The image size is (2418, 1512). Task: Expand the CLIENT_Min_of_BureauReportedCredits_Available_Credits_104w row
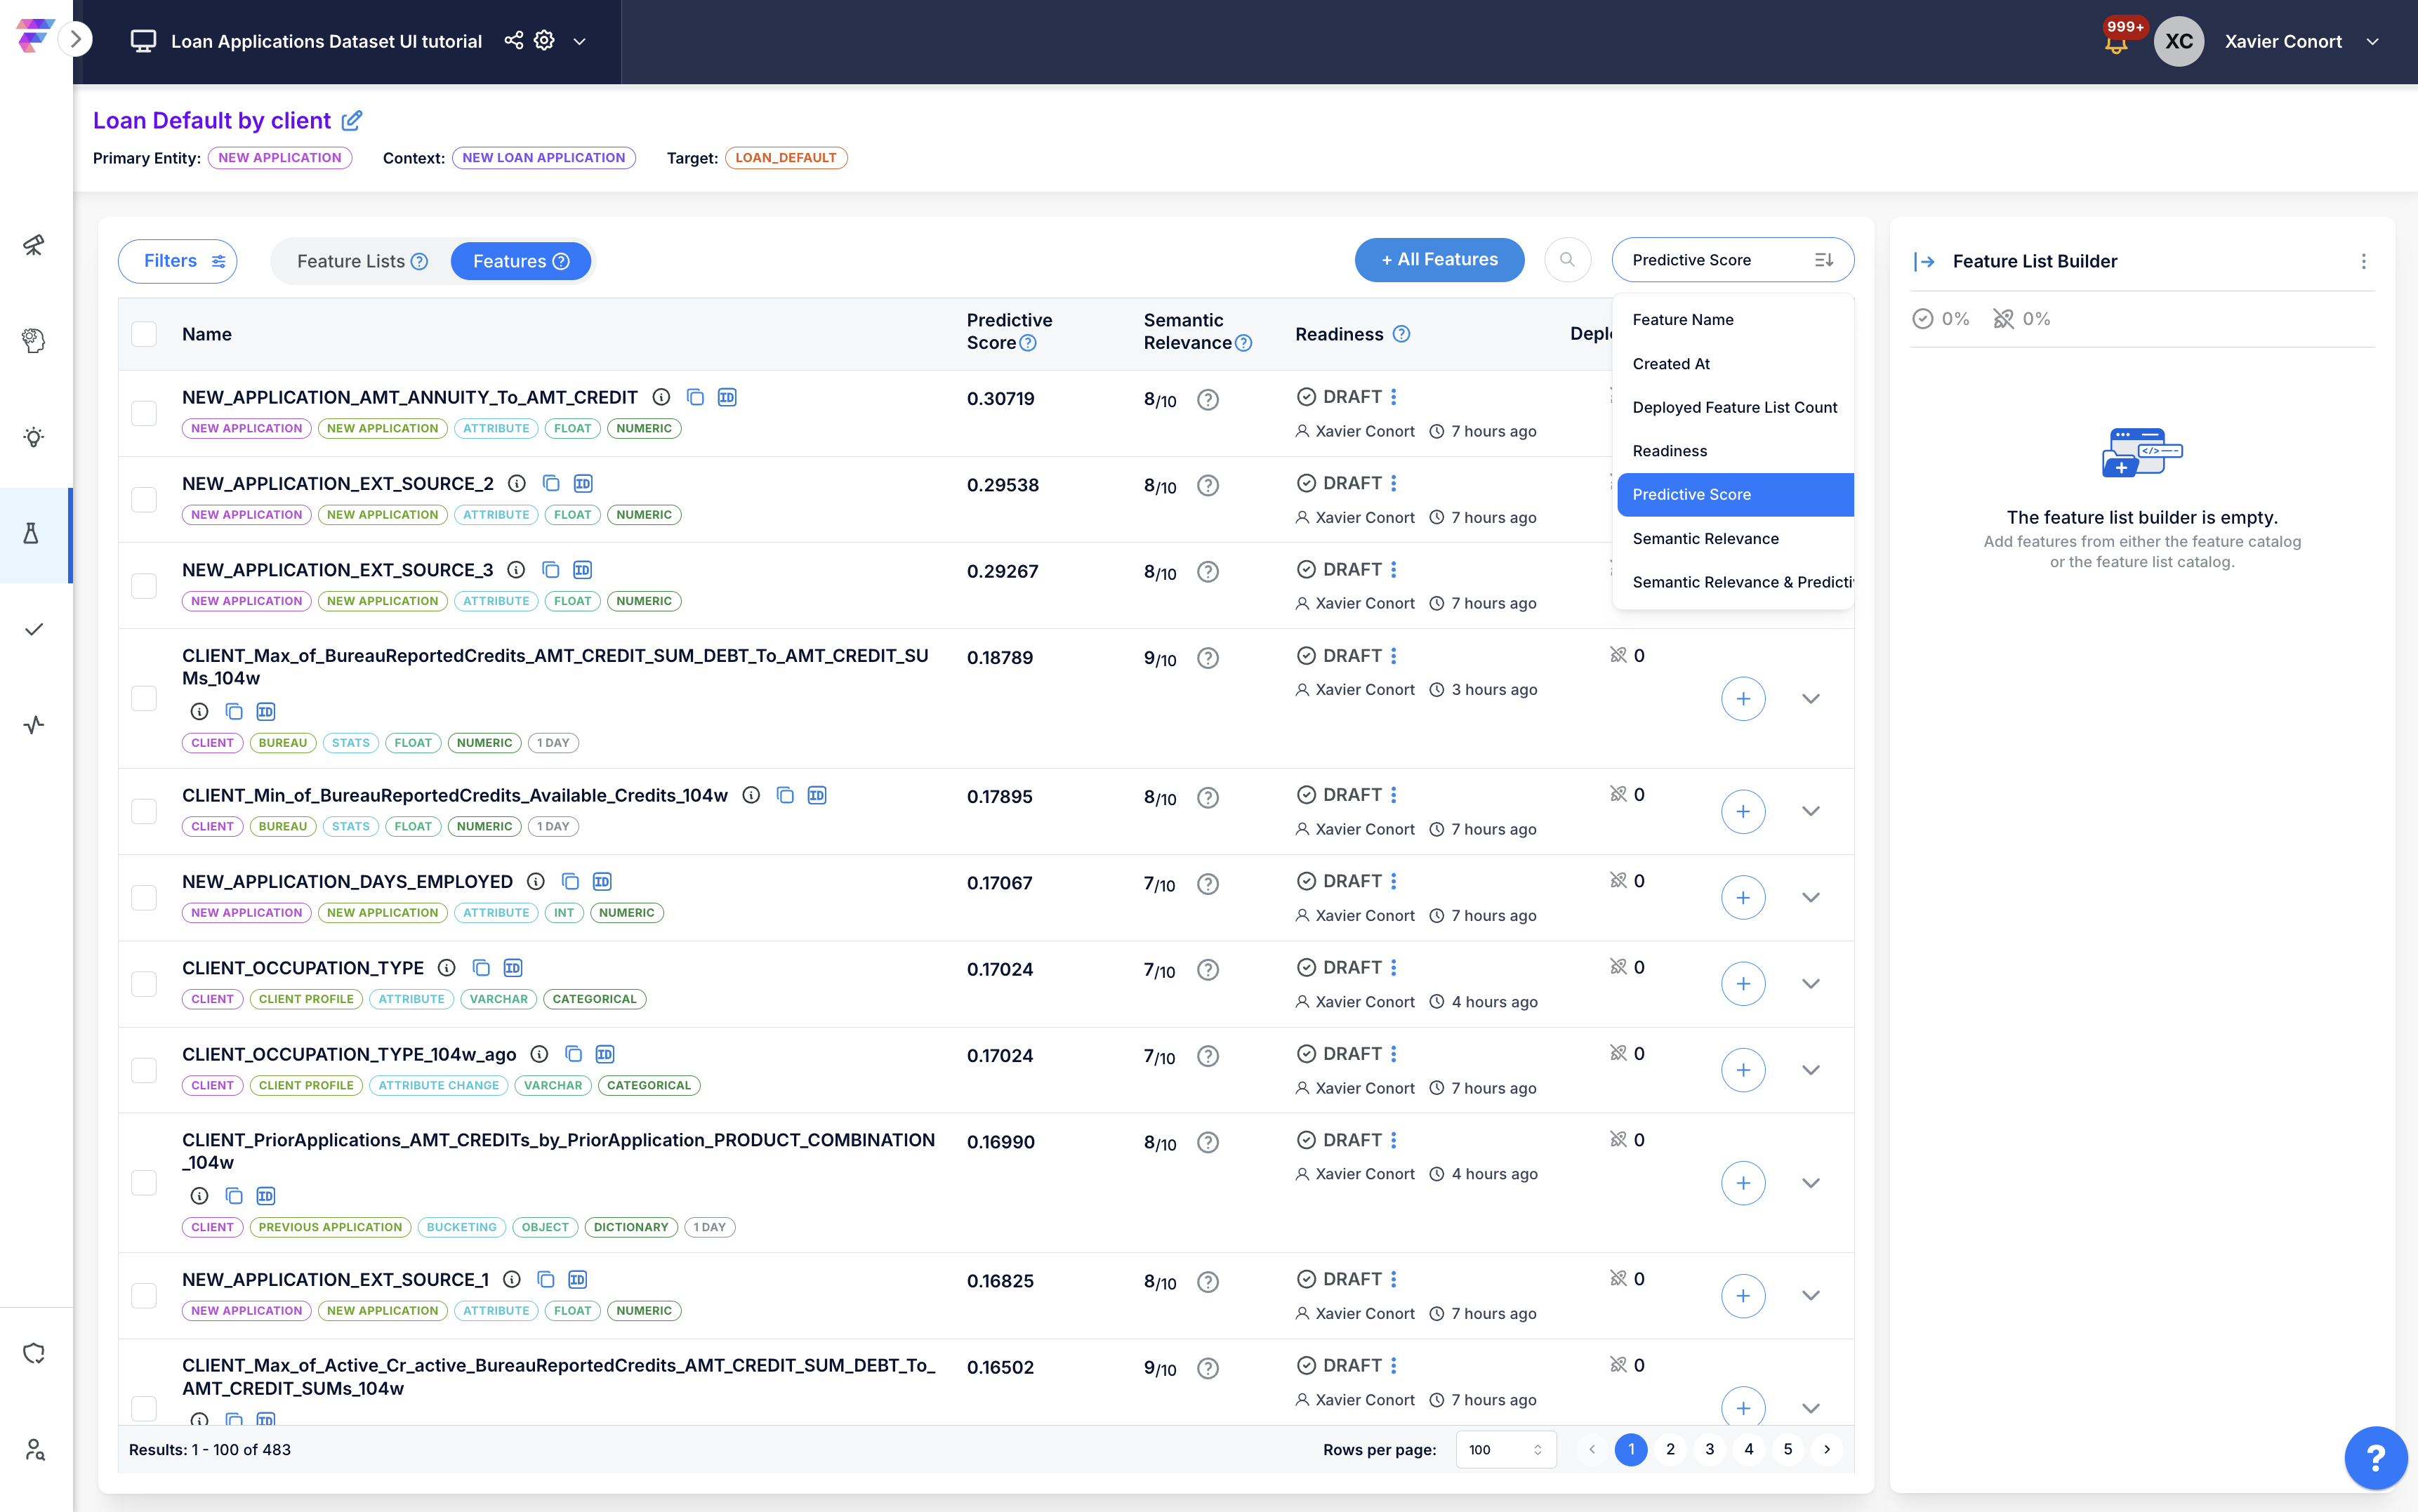pyautogui.click(x=1810, y=811)
